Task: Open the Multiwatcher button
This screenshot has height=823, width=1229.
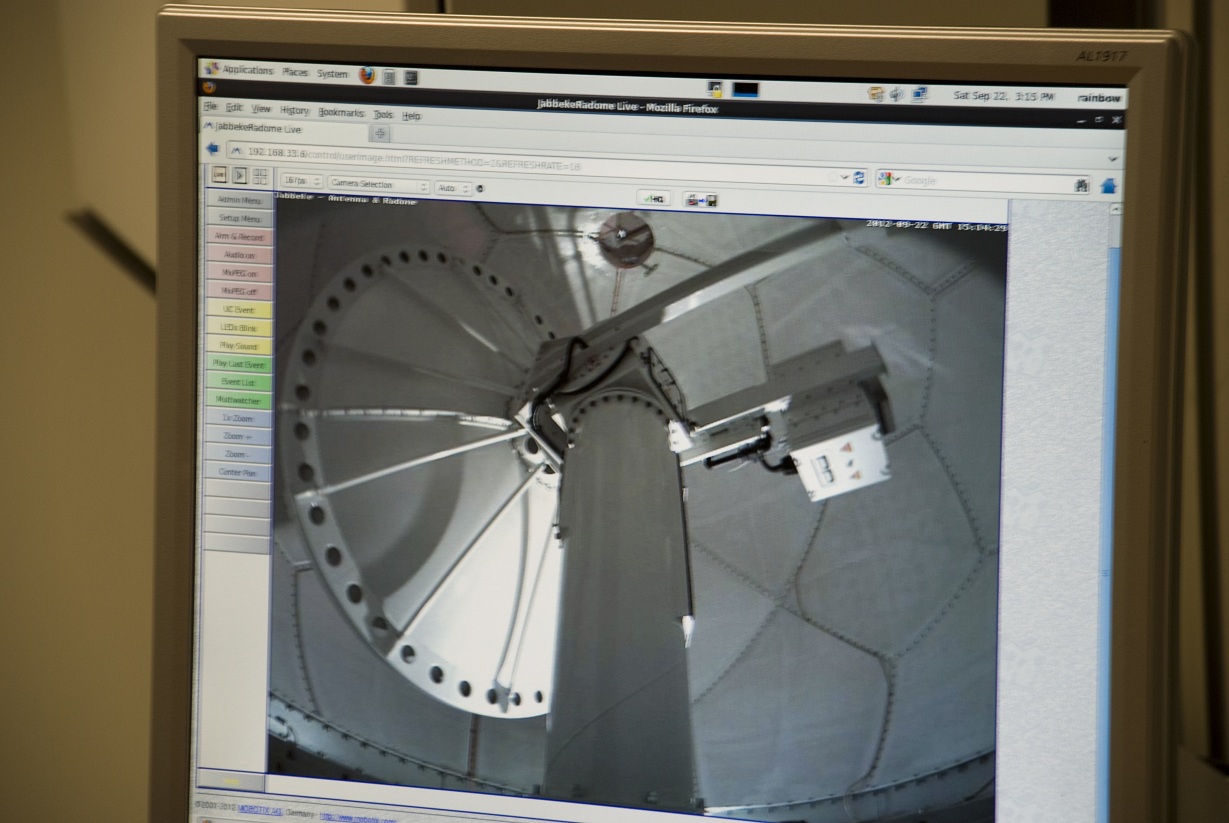Action: [238, 400]
